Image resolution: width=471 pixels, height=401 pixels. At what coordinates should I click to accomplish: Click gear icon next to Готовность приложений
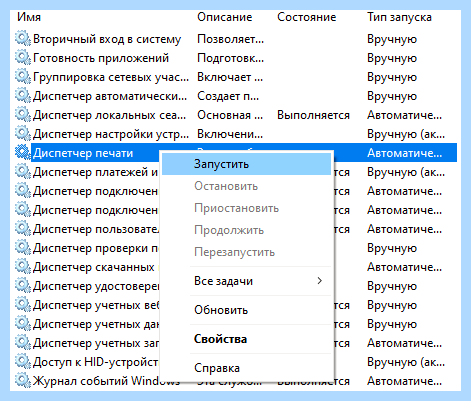[x=23, y=58]
